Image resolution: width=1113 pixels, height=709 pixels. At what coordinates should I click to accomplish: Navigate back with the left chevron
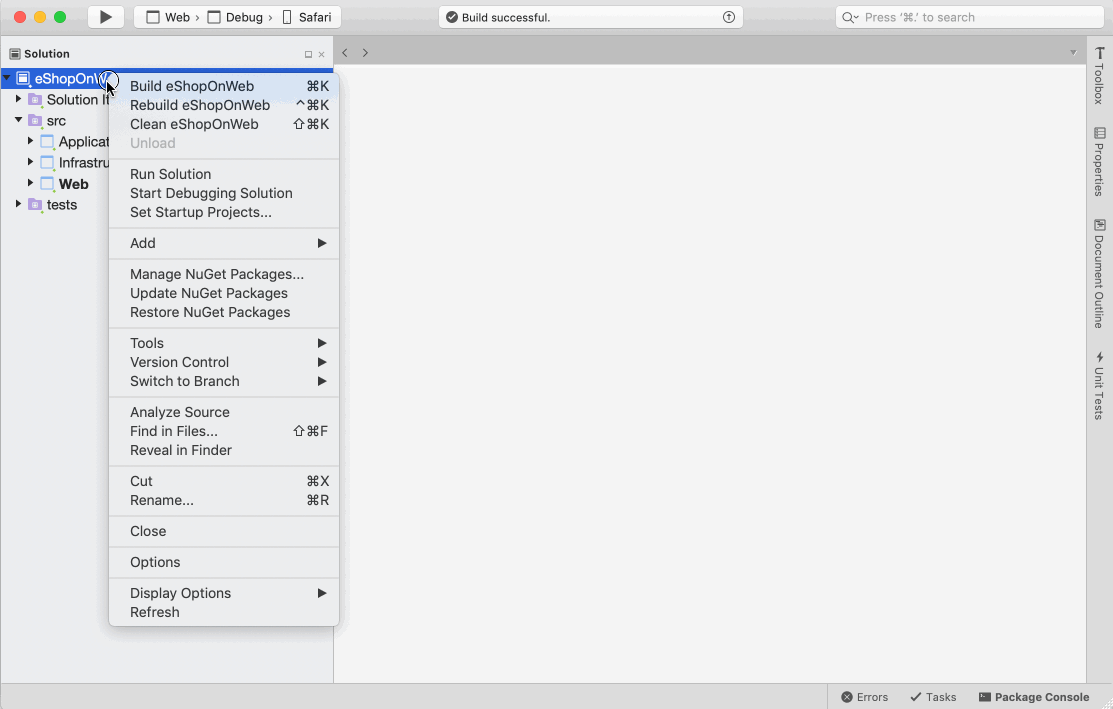[x=345, y=53]
